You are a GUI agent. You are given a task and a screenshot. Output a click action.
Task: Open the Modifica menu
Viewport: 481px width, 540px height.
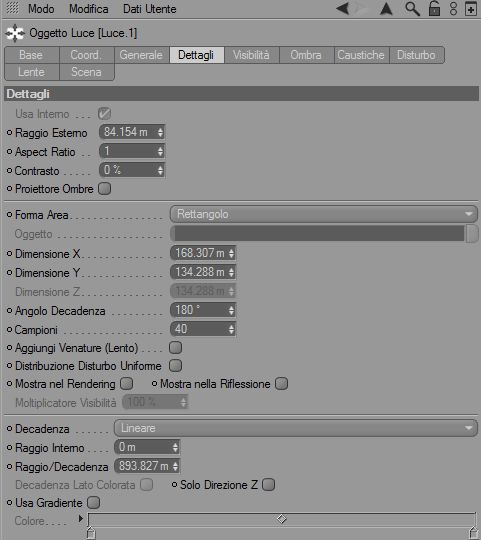tap(88, 9)
